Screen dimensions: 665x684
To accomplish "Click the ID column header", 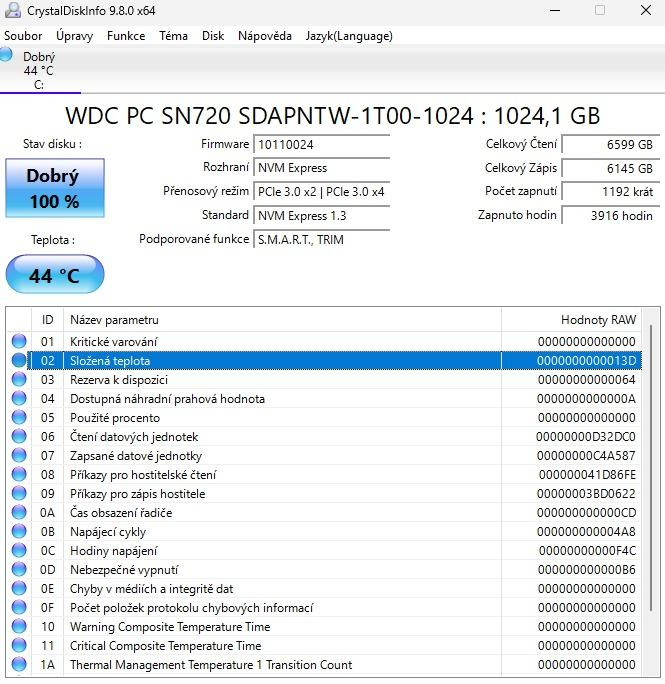I will 48,320.
